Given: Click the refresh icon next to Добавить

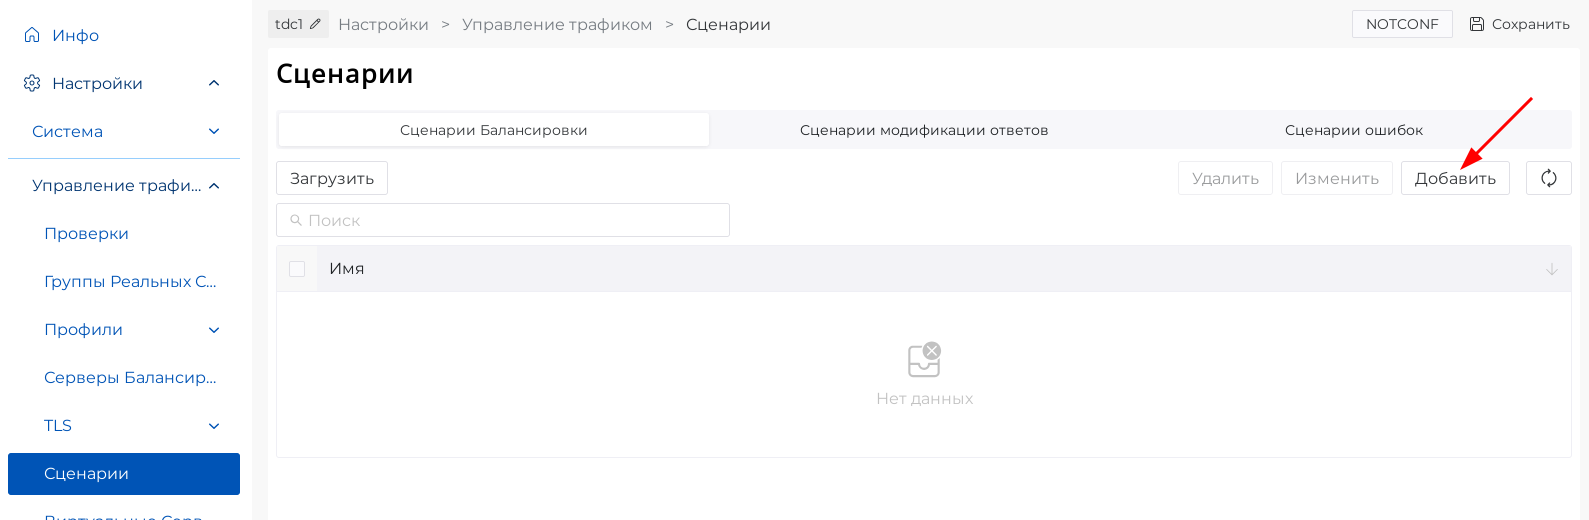Looking at the screenshot, I should tap(1548, 178).
